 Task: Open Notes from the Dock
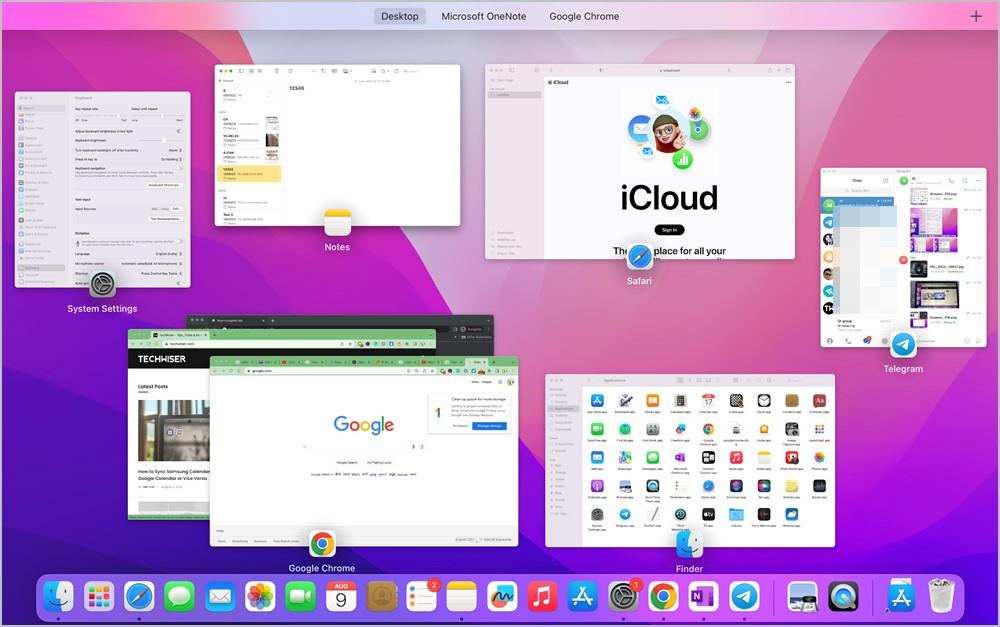(x=462, y=597)
